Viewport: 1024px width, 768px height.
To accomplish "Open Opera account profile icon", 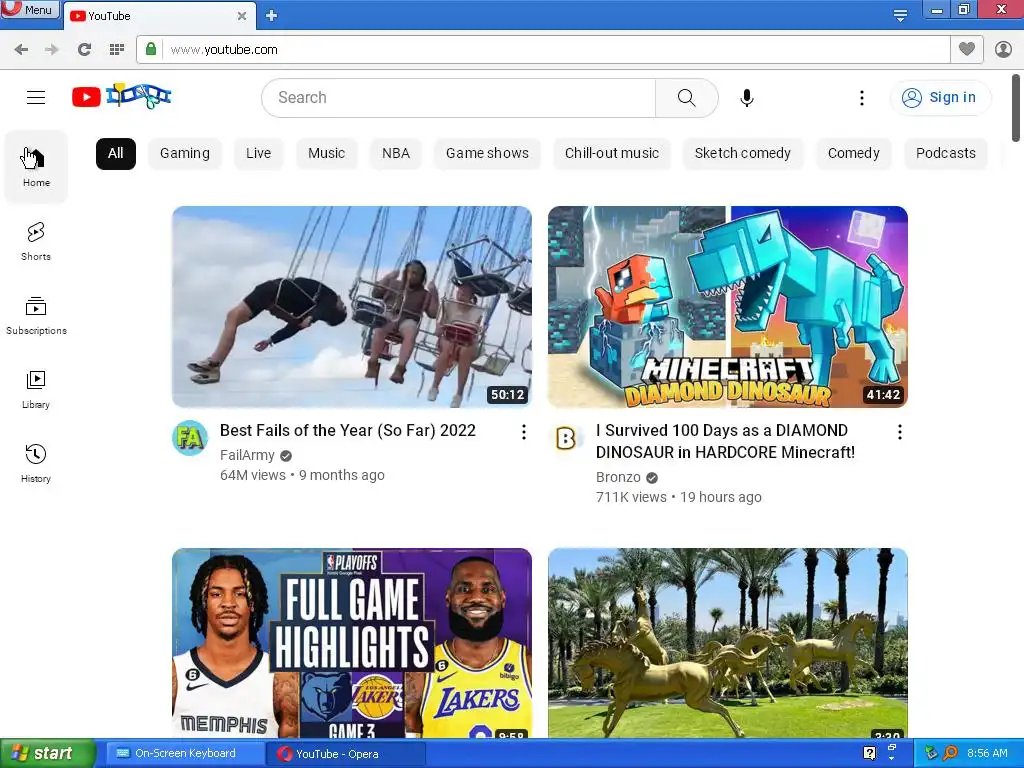I will coord(1003,49).
